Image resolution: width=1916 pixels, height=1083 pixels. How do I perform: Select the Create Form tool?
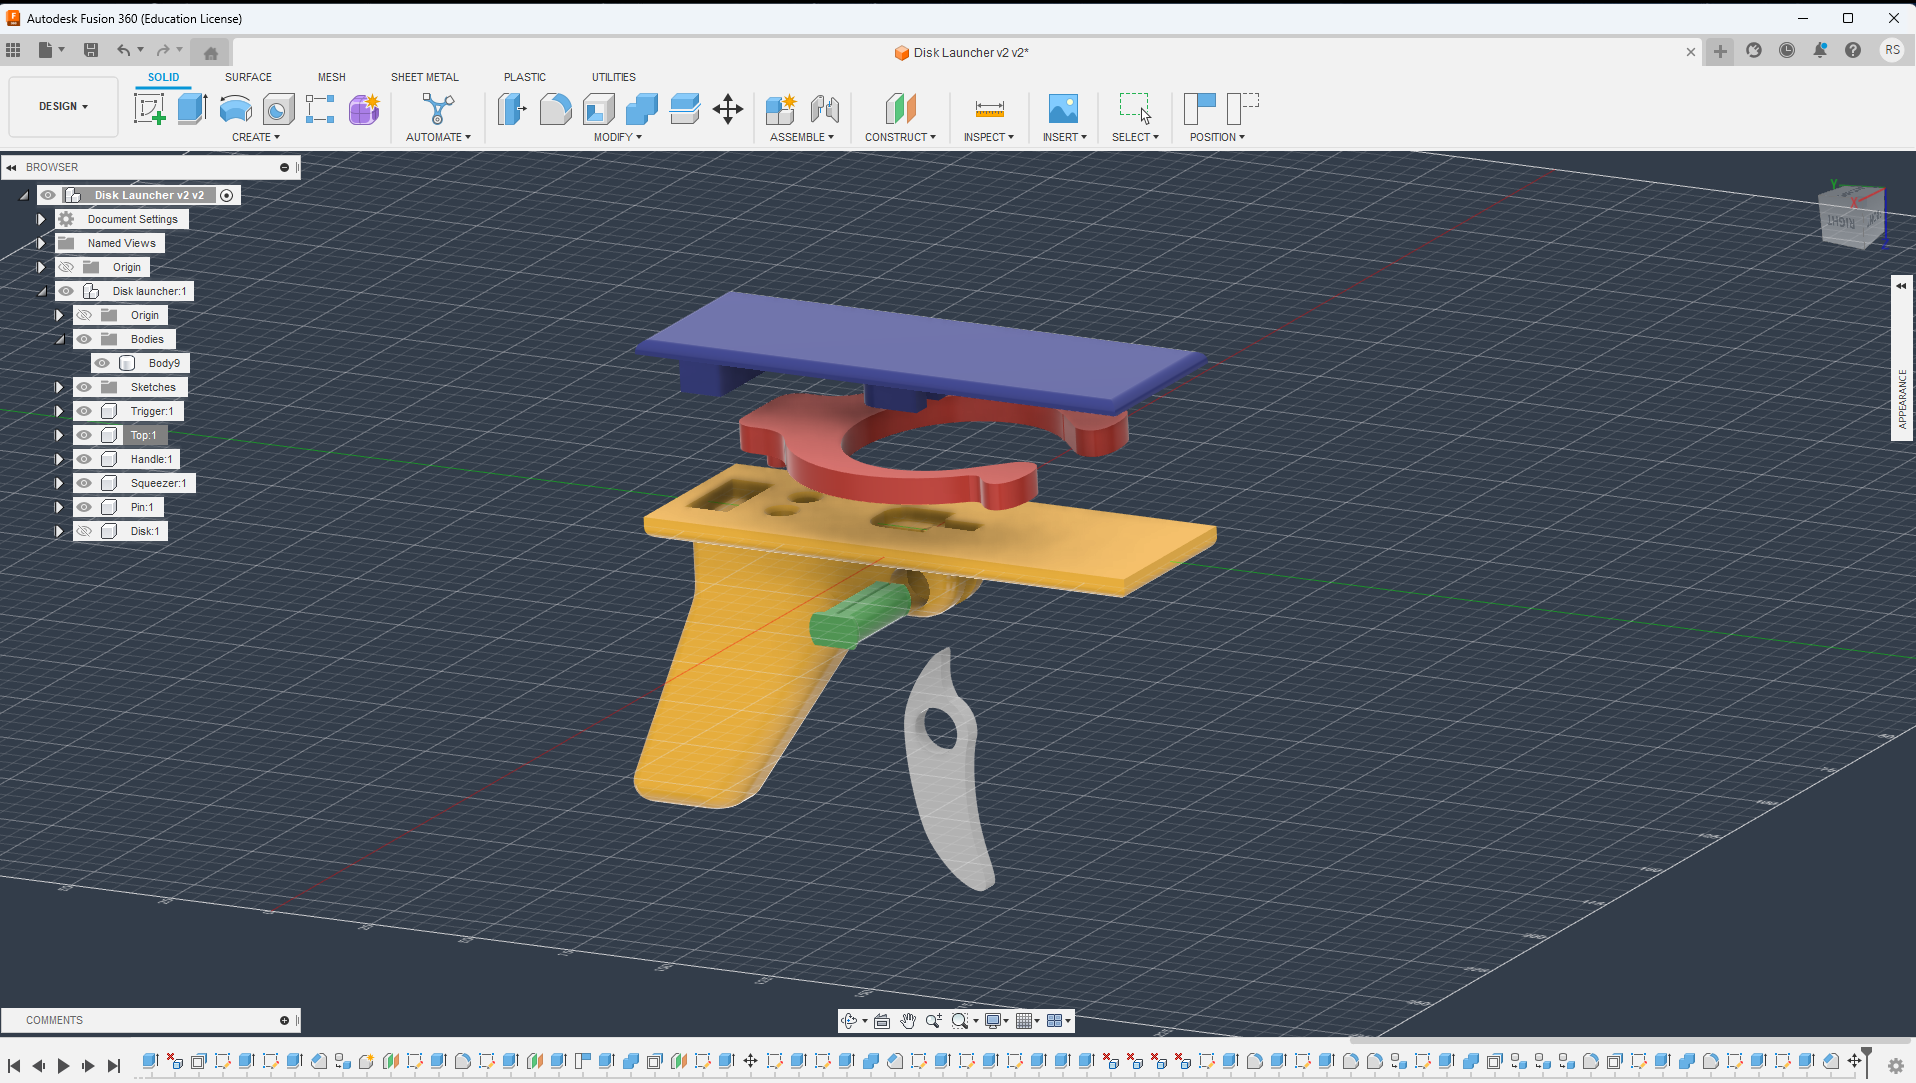click(363, 109)
